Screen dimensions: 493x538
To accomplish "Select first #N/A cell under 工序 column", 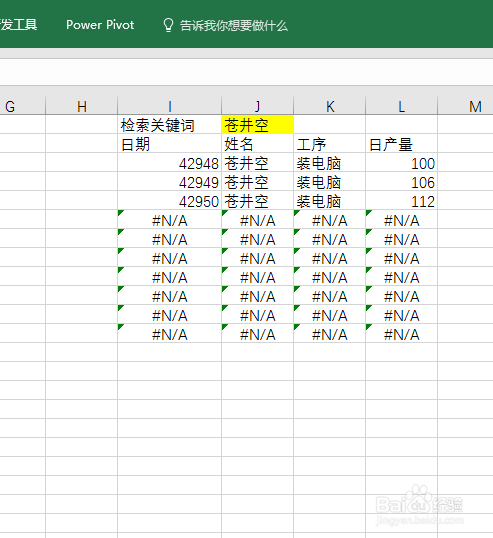I will (330, 220).
